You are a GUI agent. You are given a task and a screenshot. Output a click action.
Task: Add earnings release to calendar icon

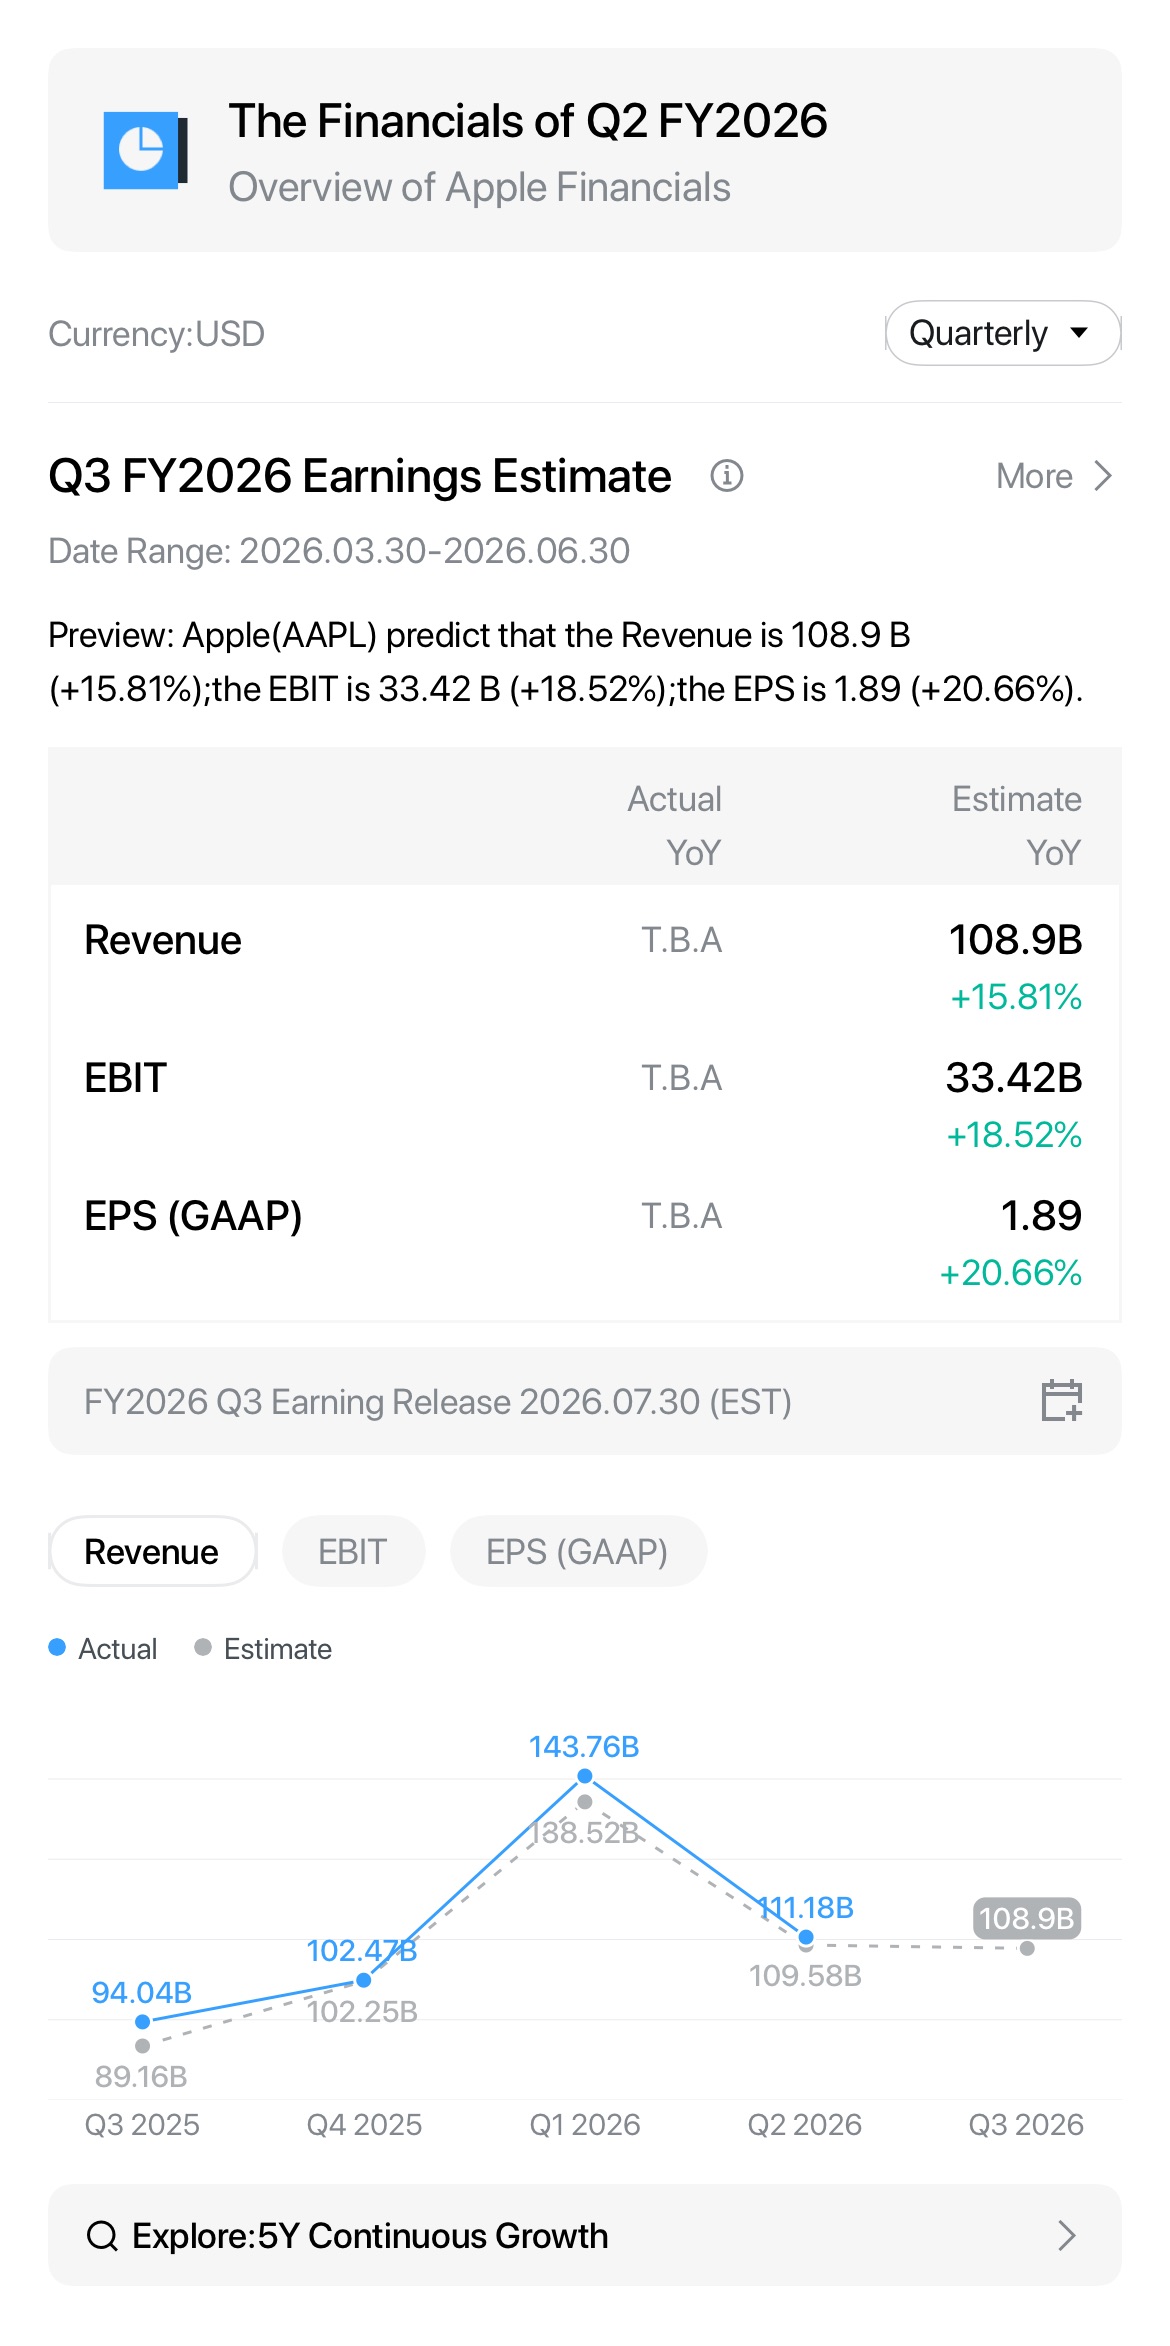(x=1062, y=1400)
